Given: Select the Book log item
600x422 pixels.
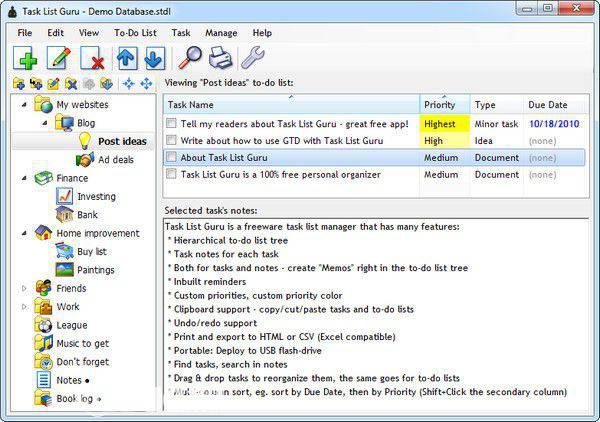Looking at the screenshot, I should click(x=75, y=398).
